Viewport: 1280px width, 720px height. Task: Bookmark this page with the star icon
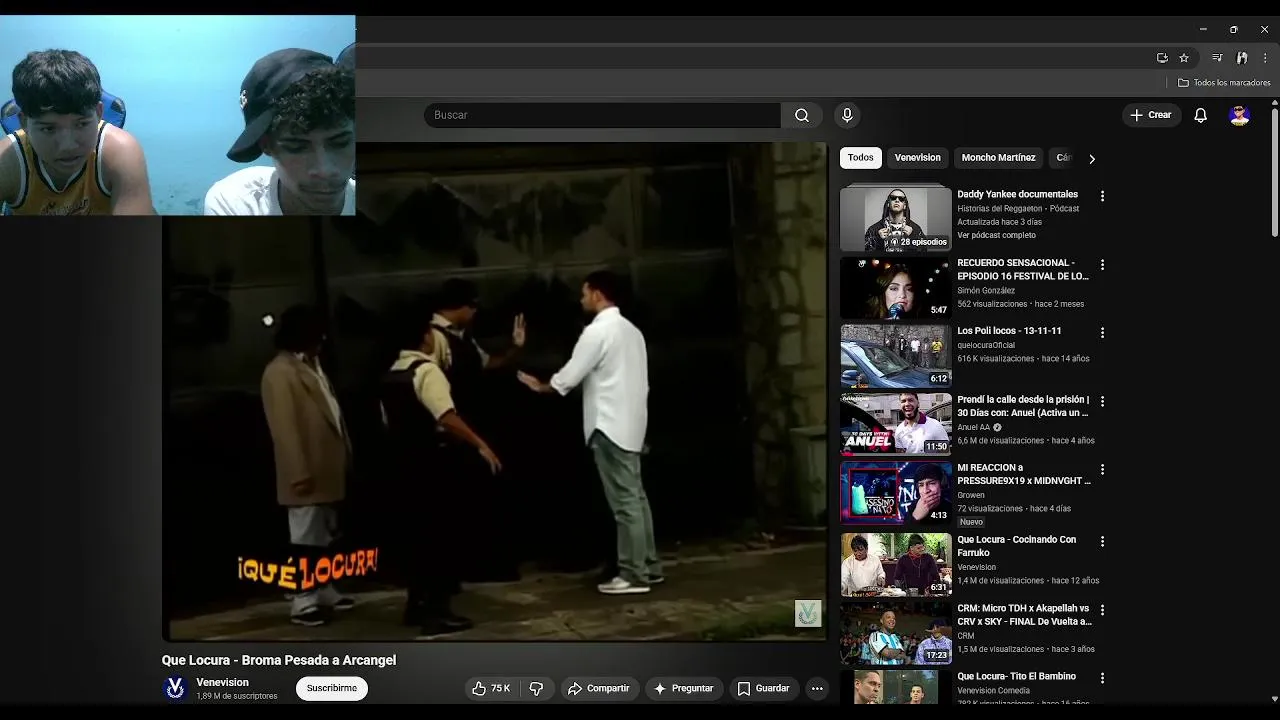click(x=1184, y=58)
